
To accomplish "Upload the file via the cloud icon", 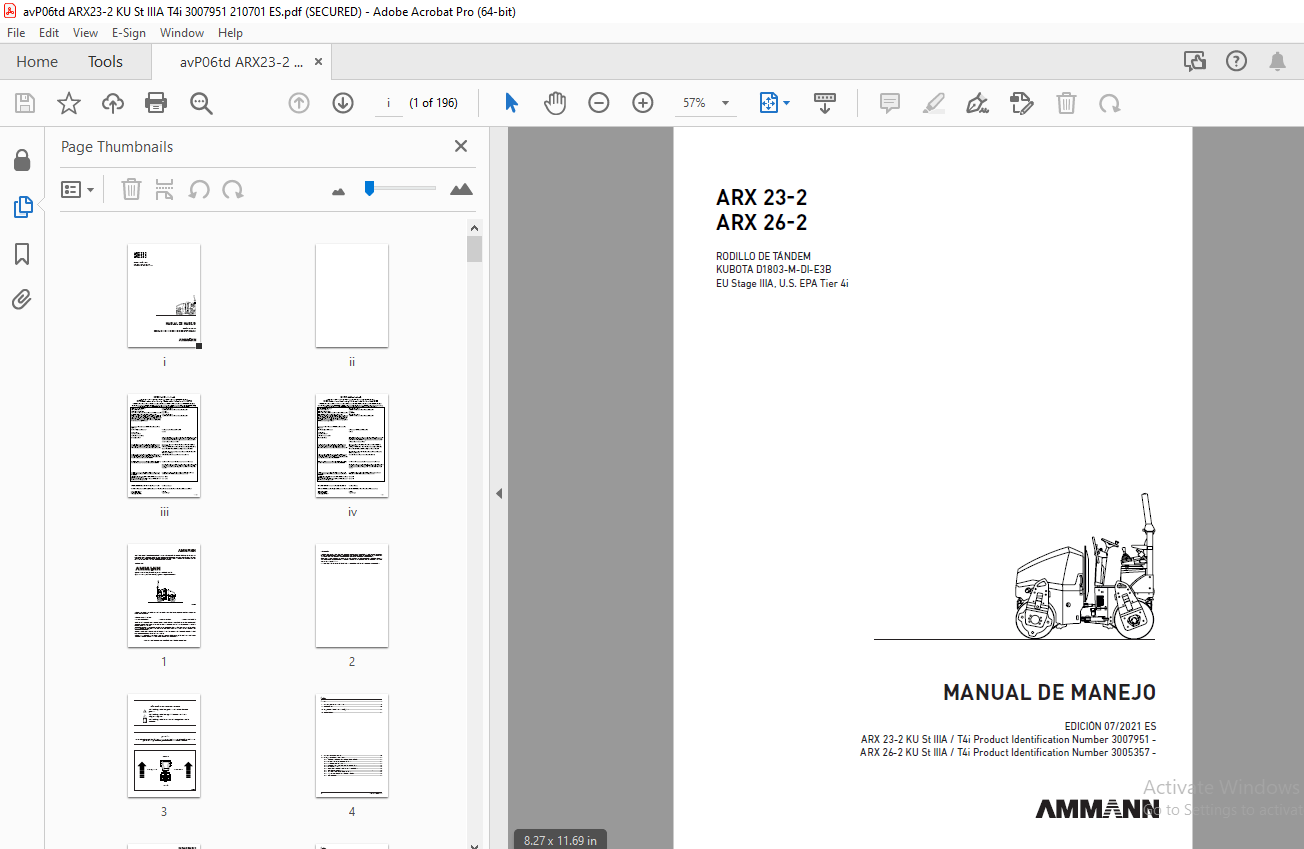I will coord(113,103).
